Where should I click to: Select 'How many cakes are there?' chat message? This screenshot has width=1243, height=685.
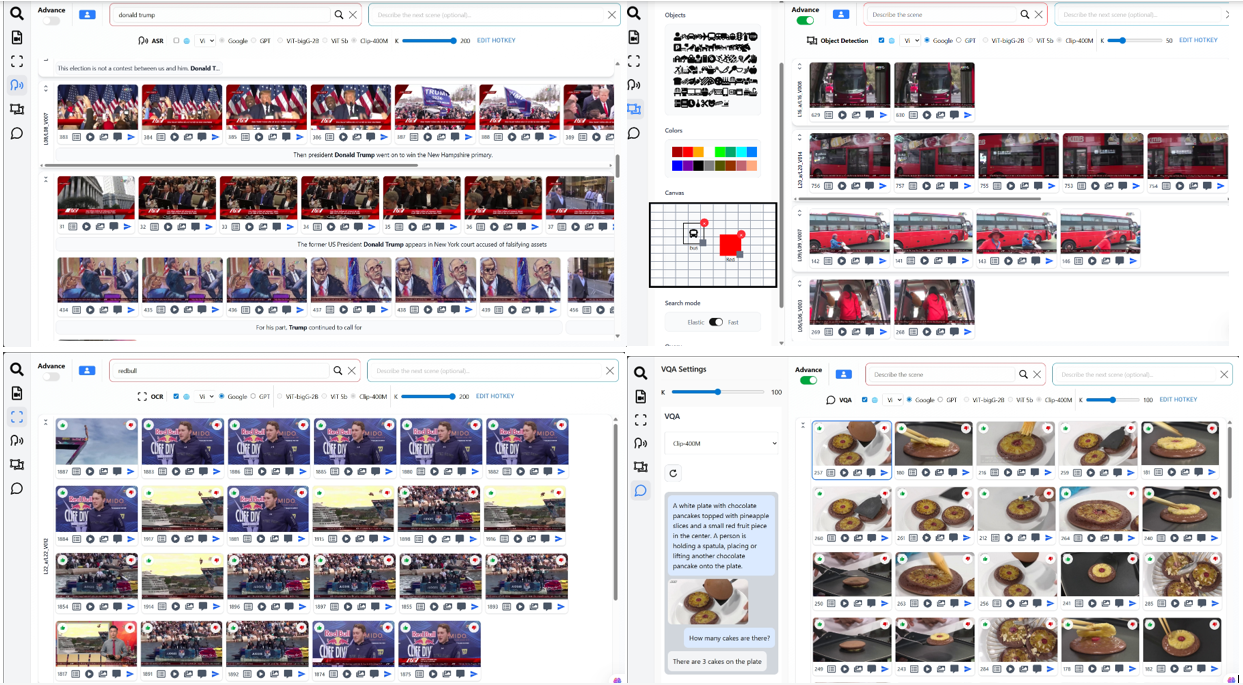[x=730, y=638]
